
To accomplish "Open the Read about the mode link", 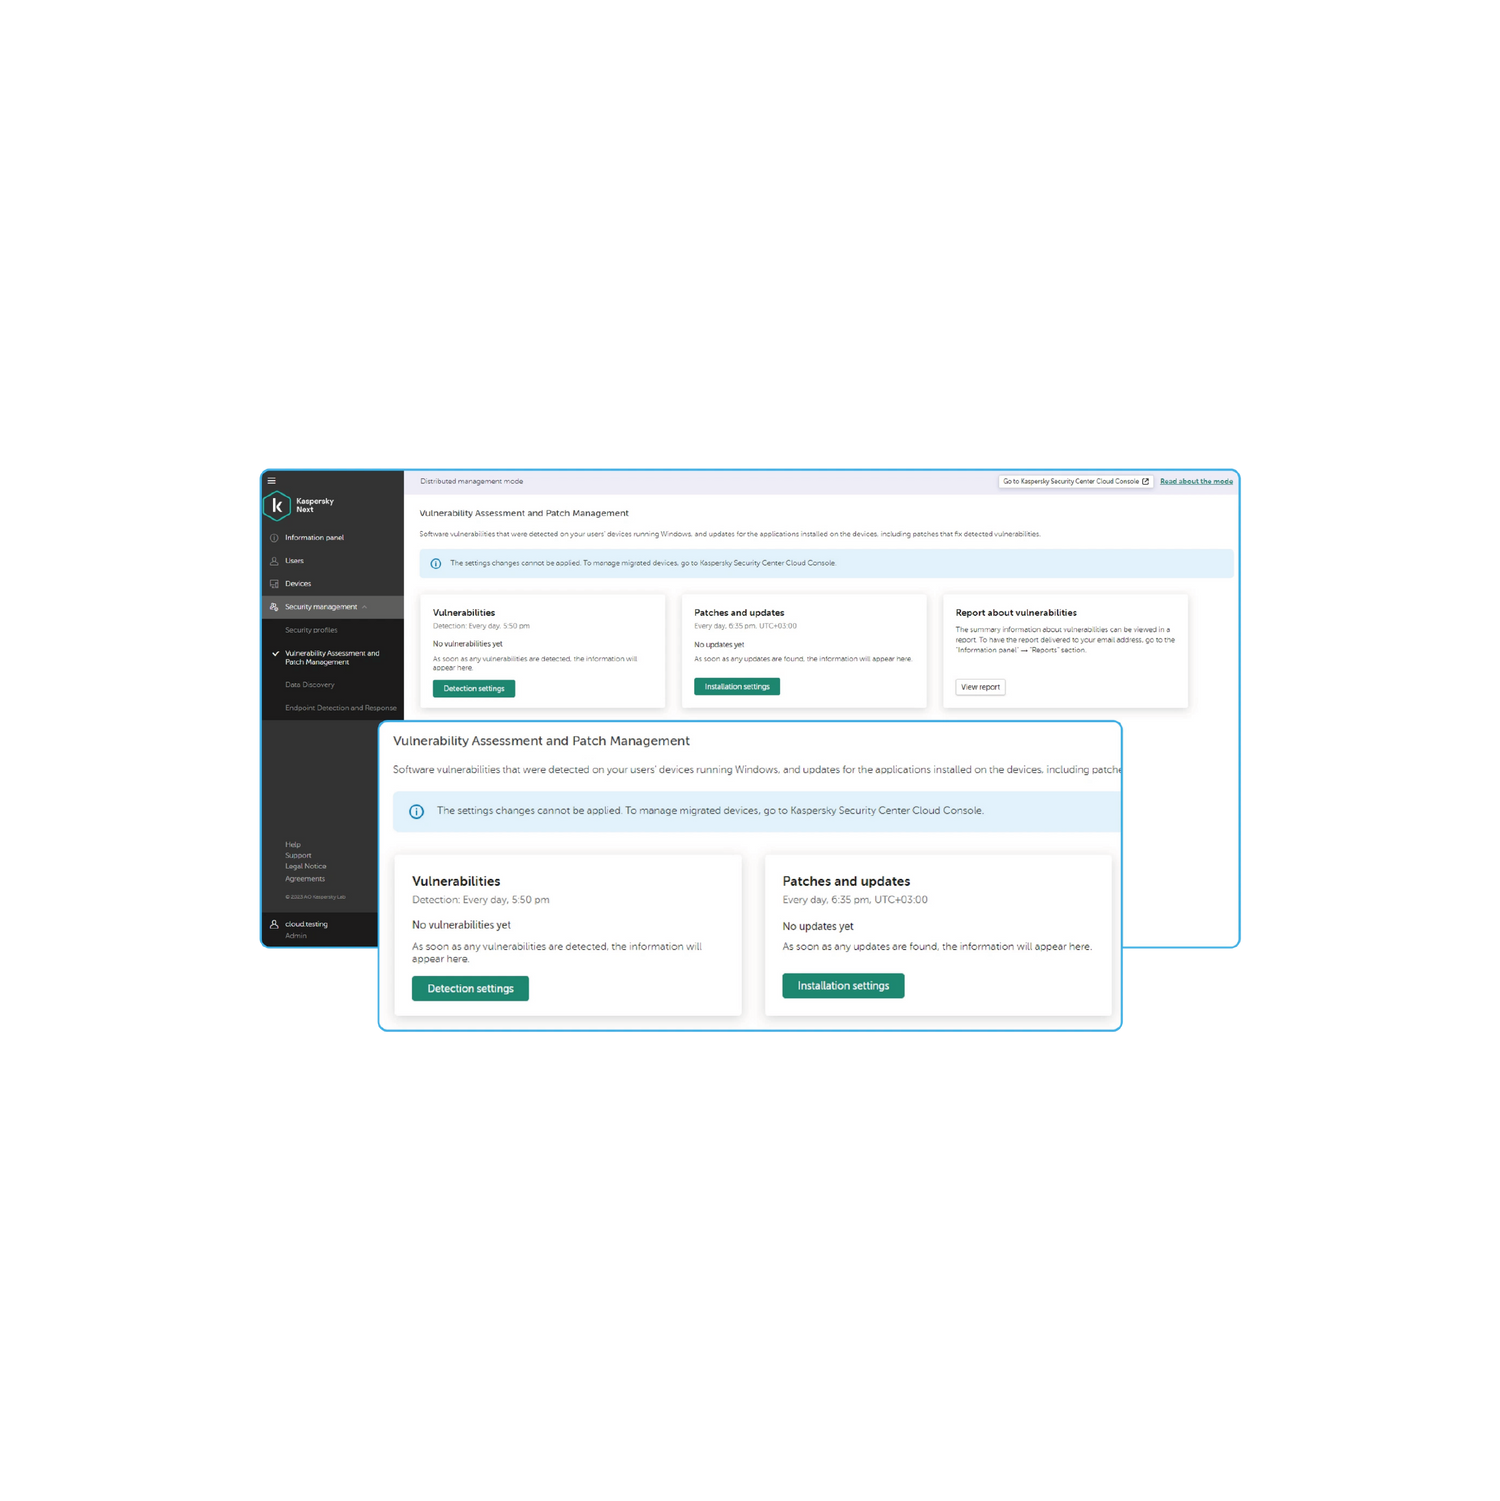I will pyautogui.click(x=1196, y=482).
